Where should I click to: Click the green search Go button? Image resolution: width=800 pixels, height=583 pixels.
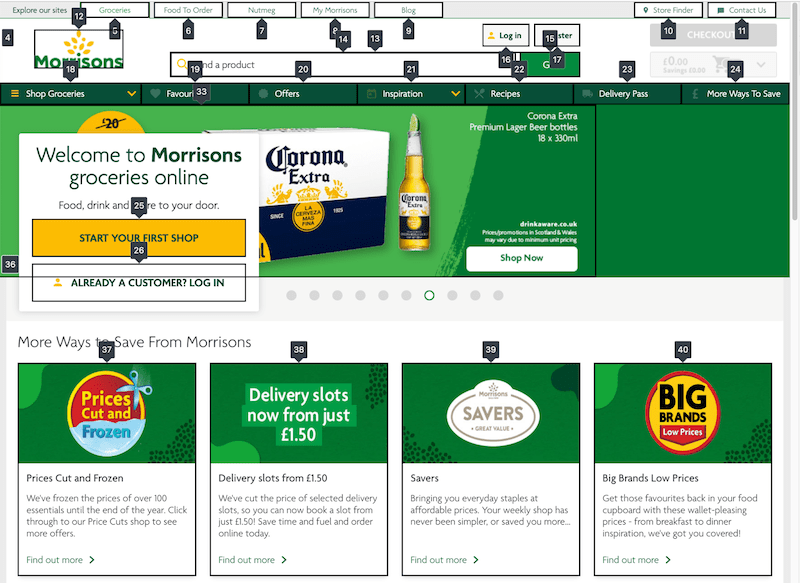pos(549,65)
